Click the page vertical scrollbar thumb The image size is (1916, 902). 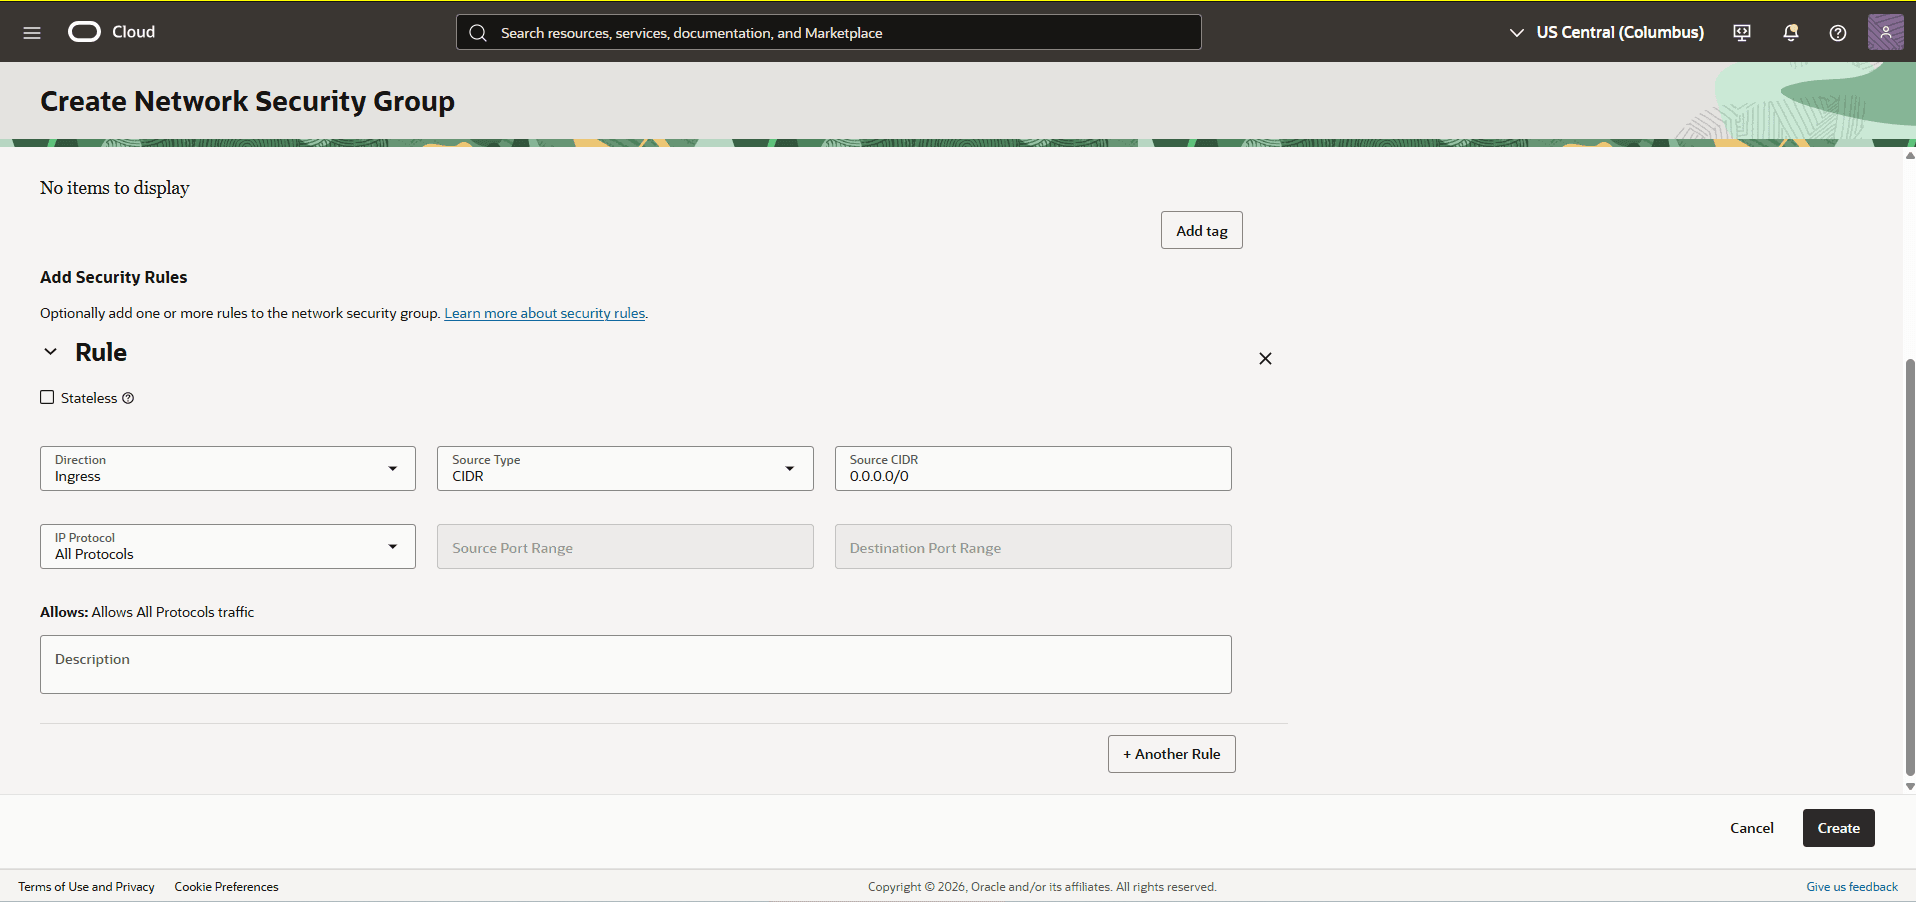point(1910,567)
